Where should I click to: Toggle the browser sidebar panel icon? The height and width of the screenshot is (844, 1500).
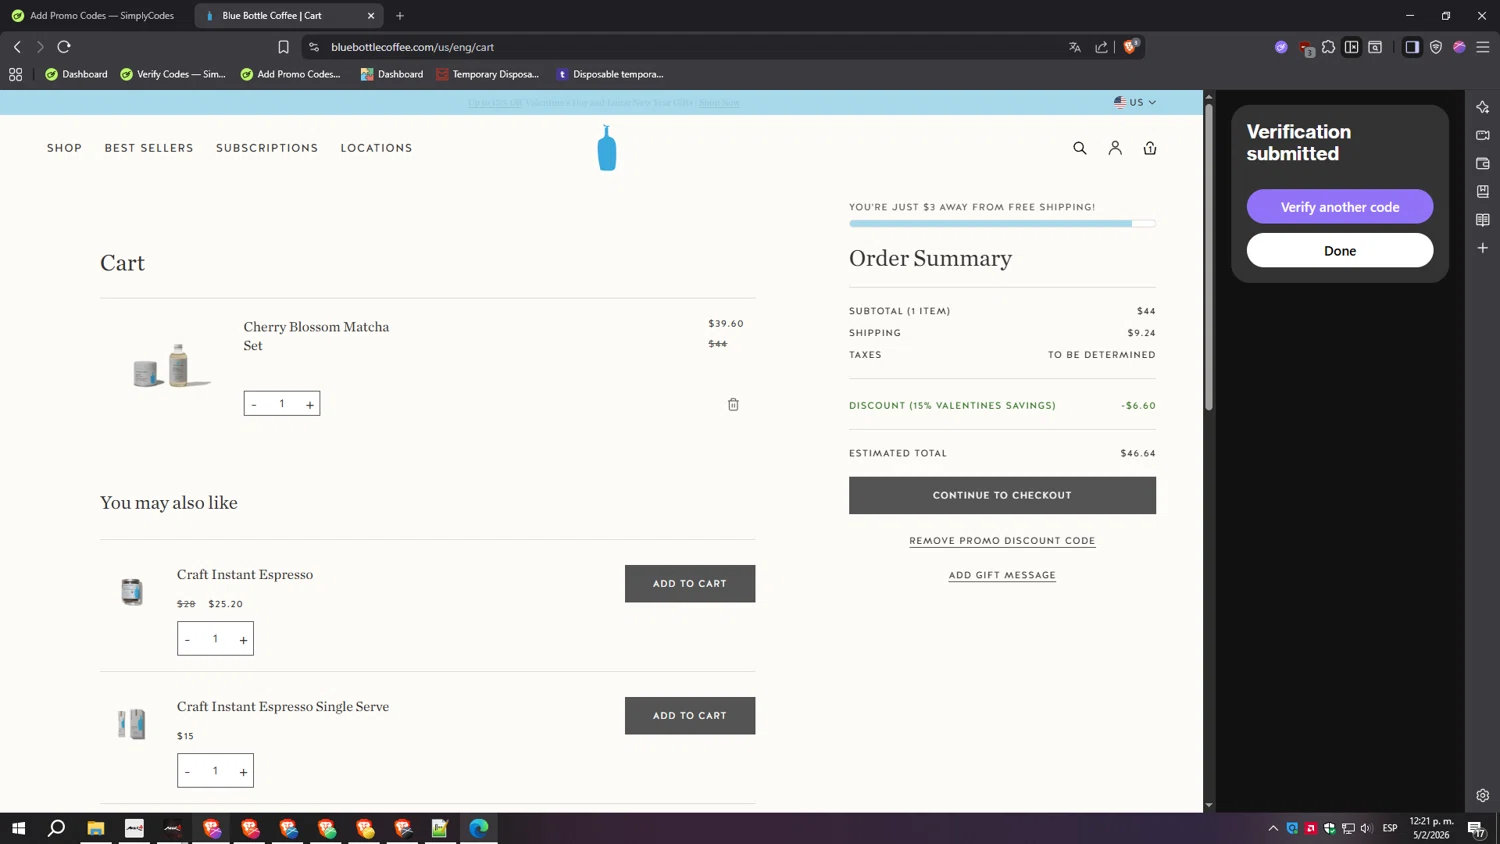coord(1412,47)
